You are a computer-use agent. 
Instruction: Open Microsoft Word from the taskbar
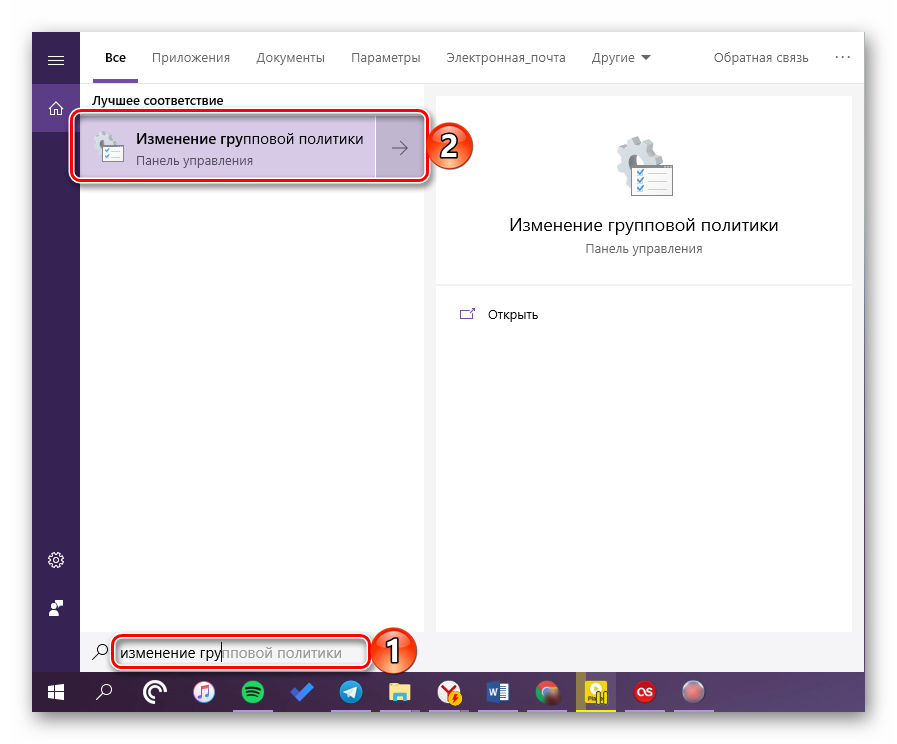point(497,691)
